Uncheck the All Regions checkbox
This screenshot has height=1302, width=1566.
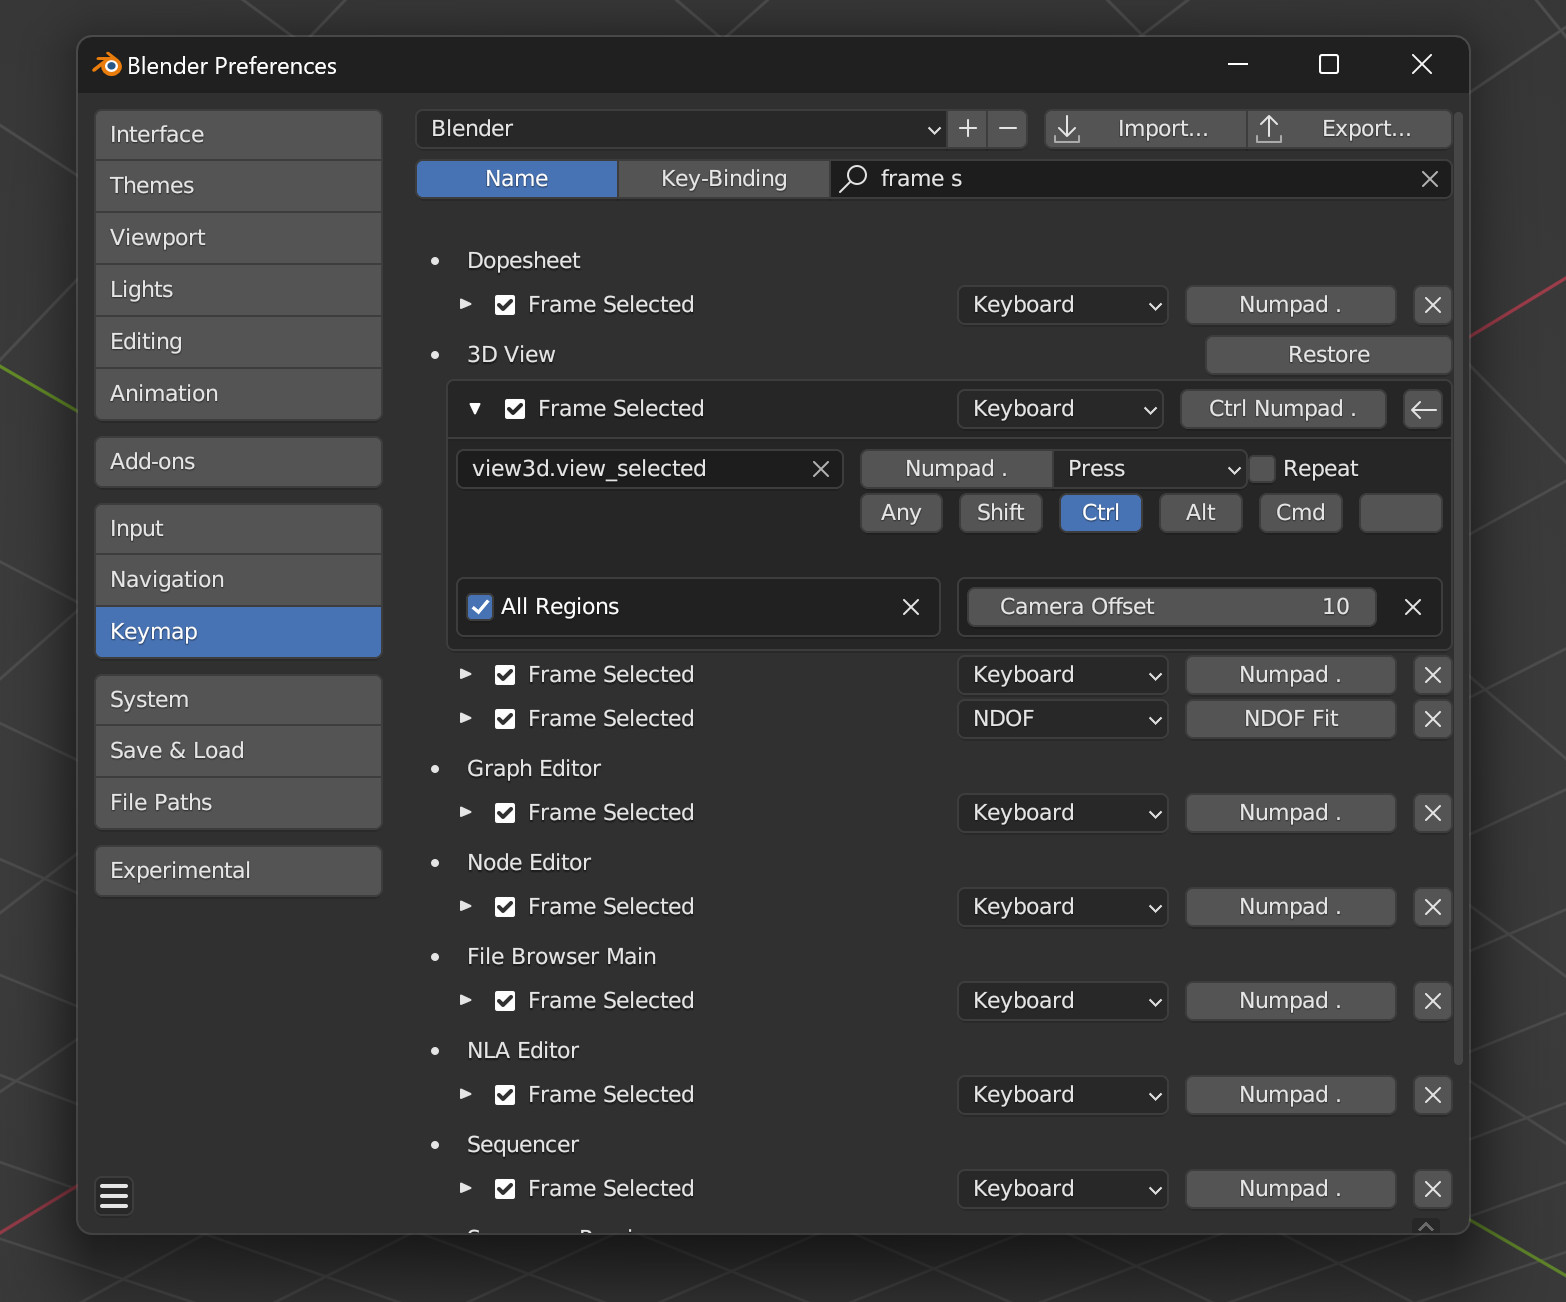click(x=481, y=607)
